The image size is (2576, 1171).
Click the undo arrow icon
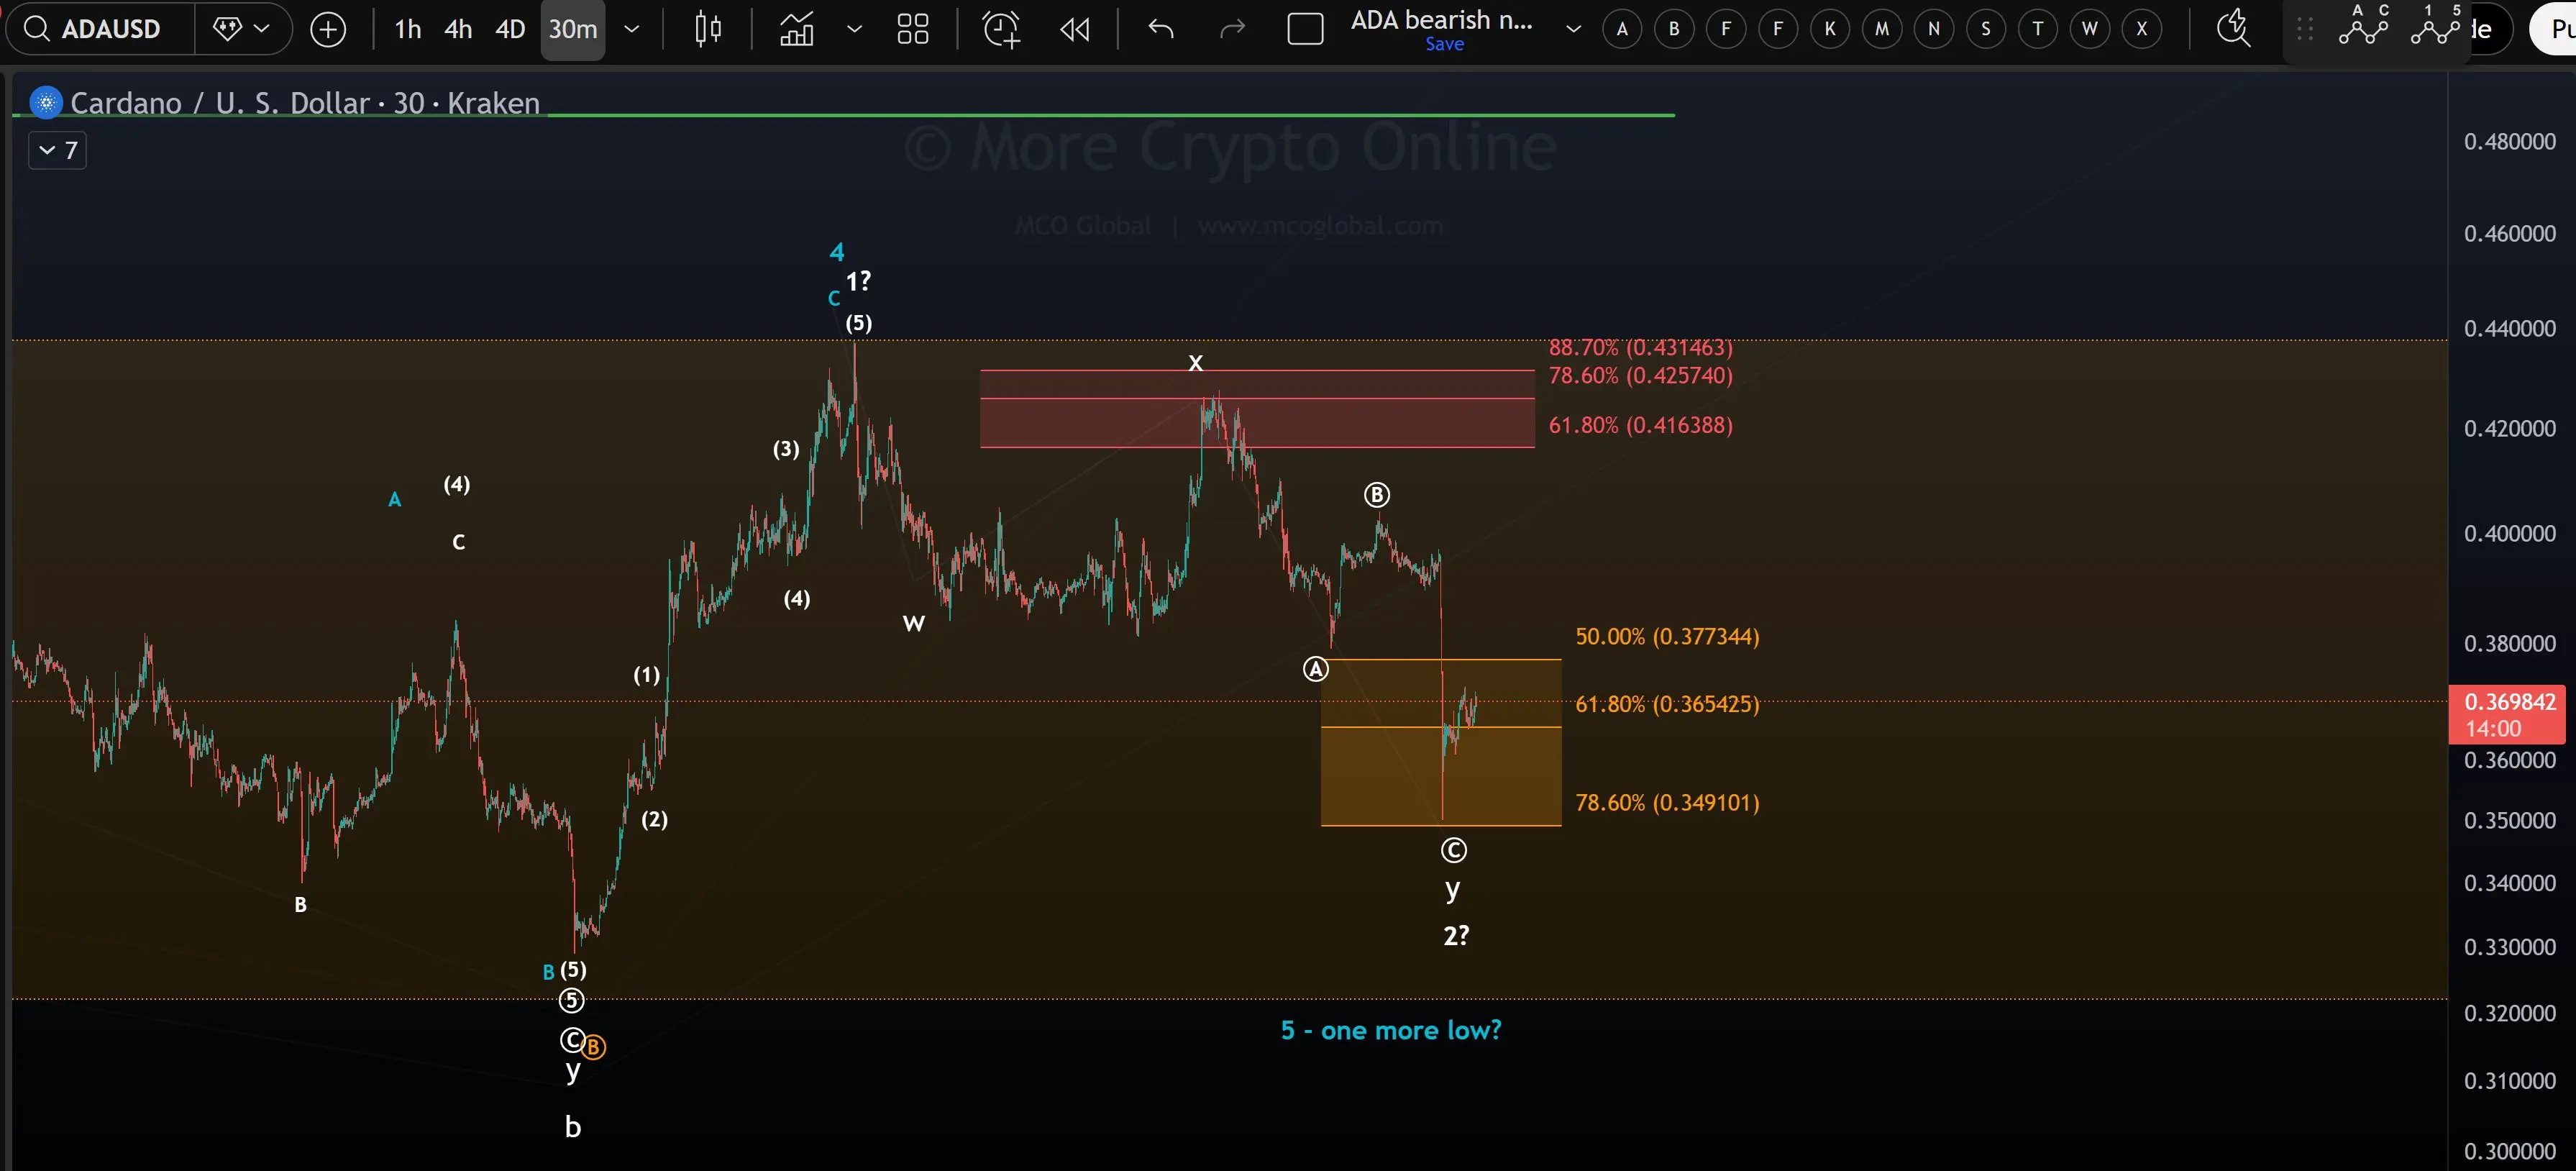tap(1161, 28)
